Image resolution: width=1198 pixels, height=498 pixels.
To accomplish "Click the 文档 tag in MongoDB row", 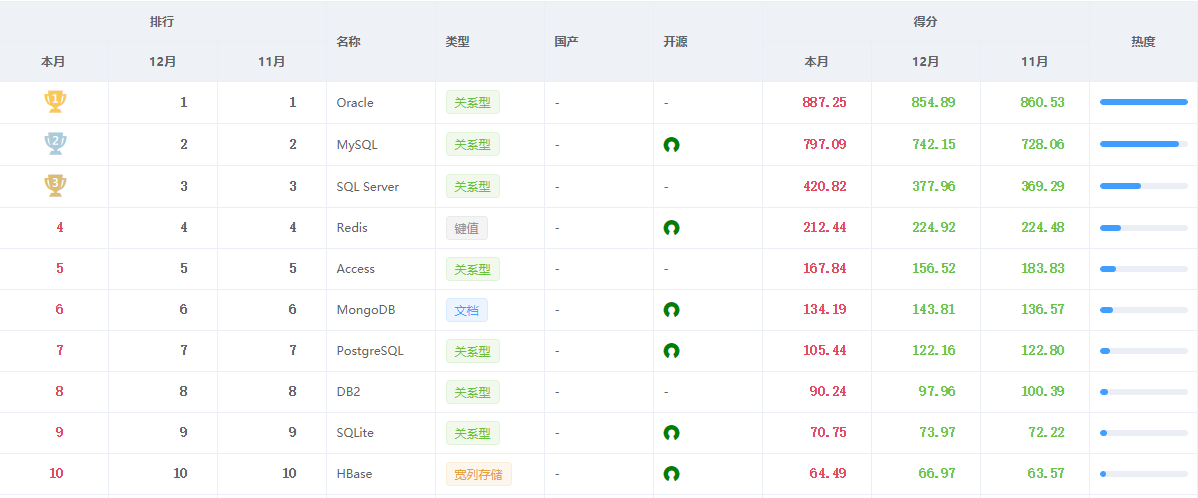I will 467,310.
